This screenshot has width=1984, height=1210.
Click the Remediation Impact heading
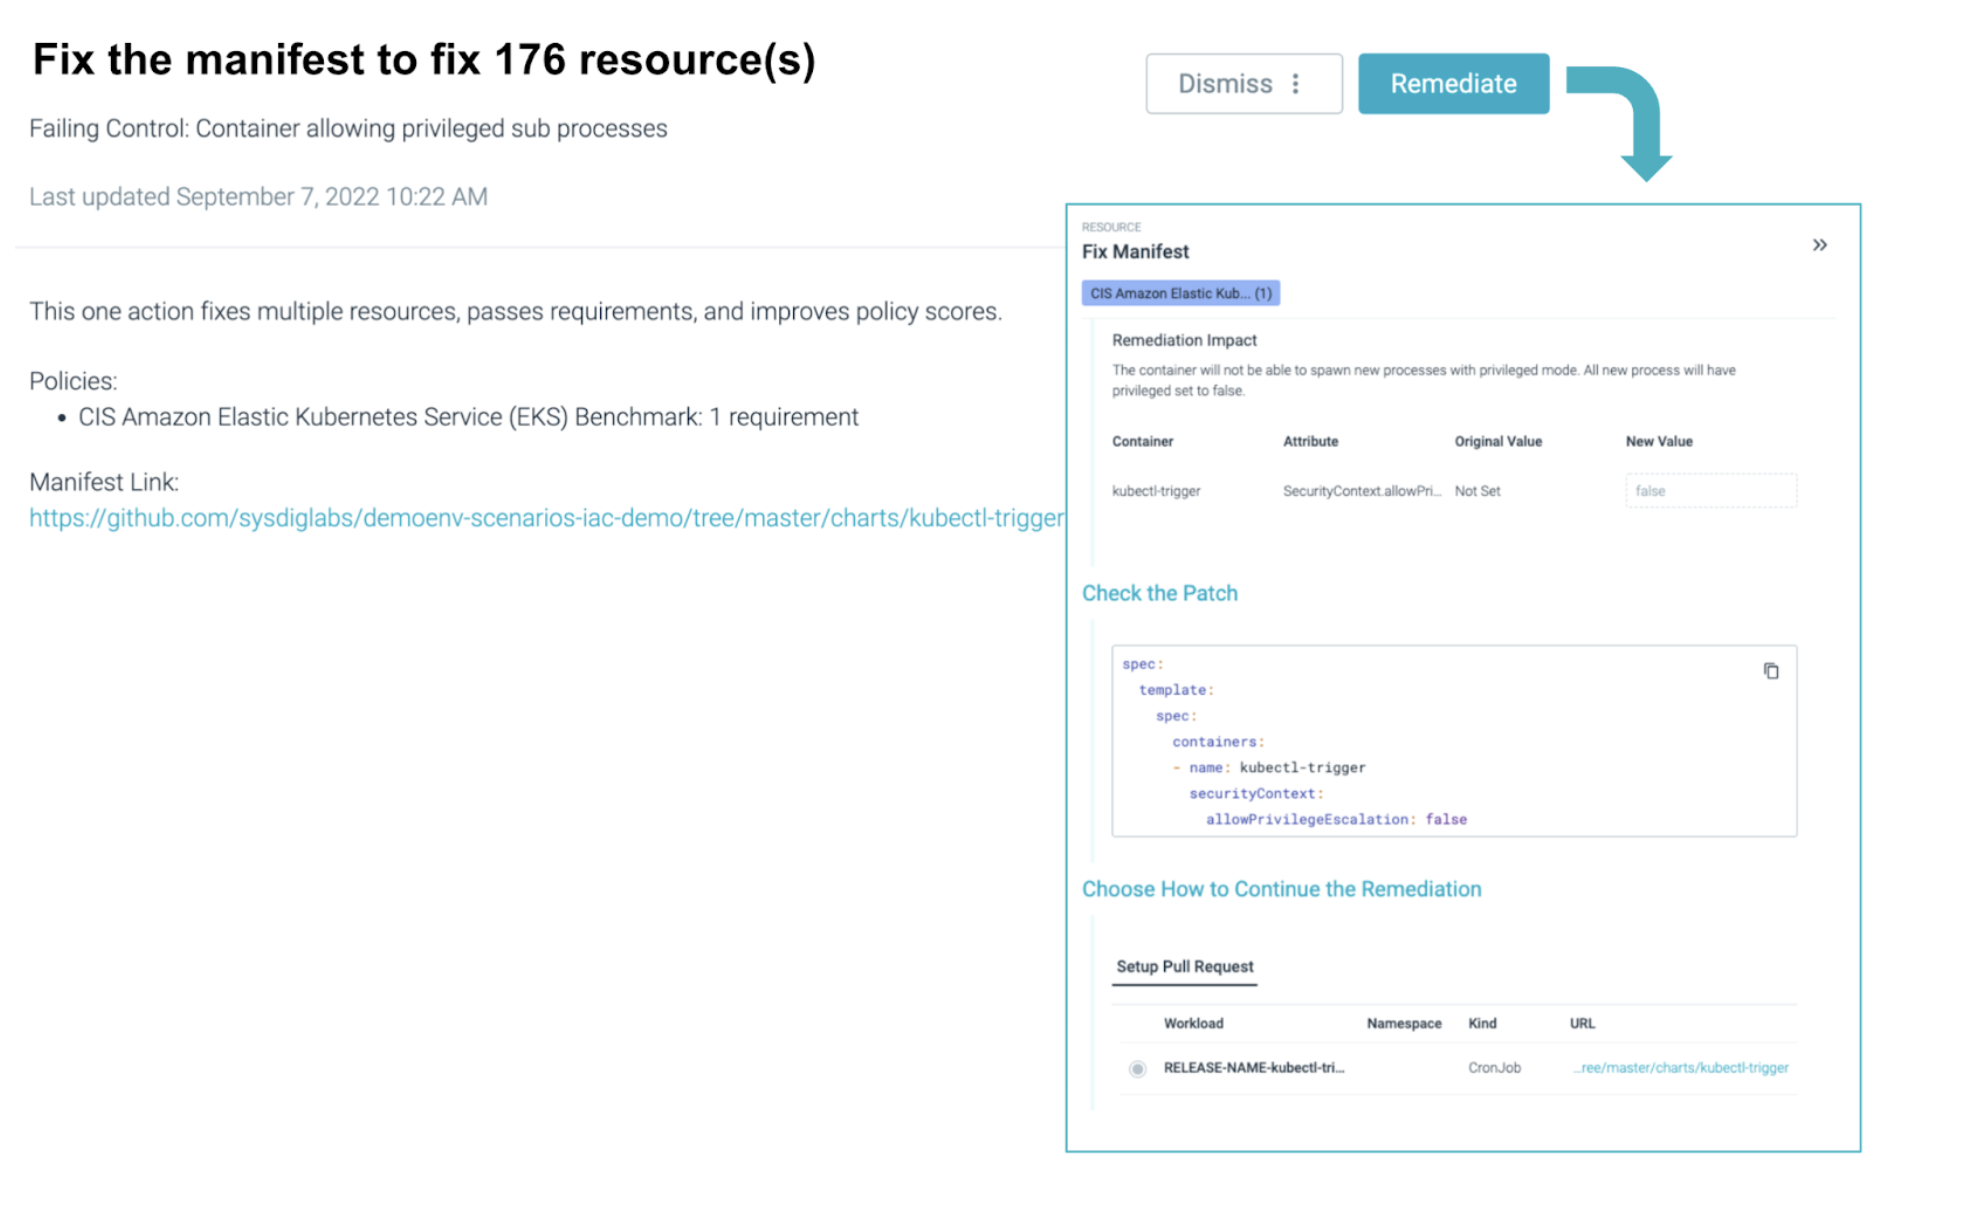pyautogui.click(x=1184, y=340)
